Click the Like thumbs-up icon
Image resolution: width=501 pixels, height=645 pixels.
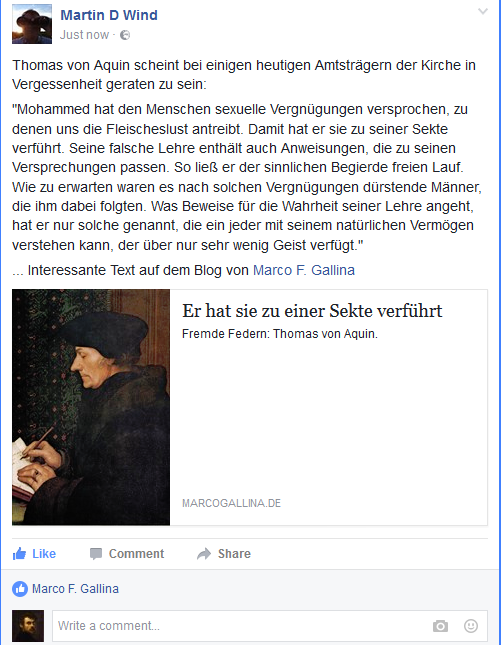click(x=19, y=554)
